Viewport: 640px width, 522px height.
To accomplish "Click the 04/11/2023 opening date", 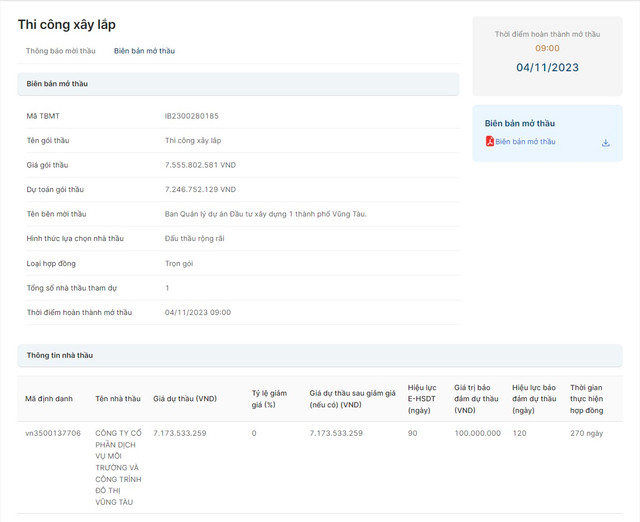I will [547, 68].
